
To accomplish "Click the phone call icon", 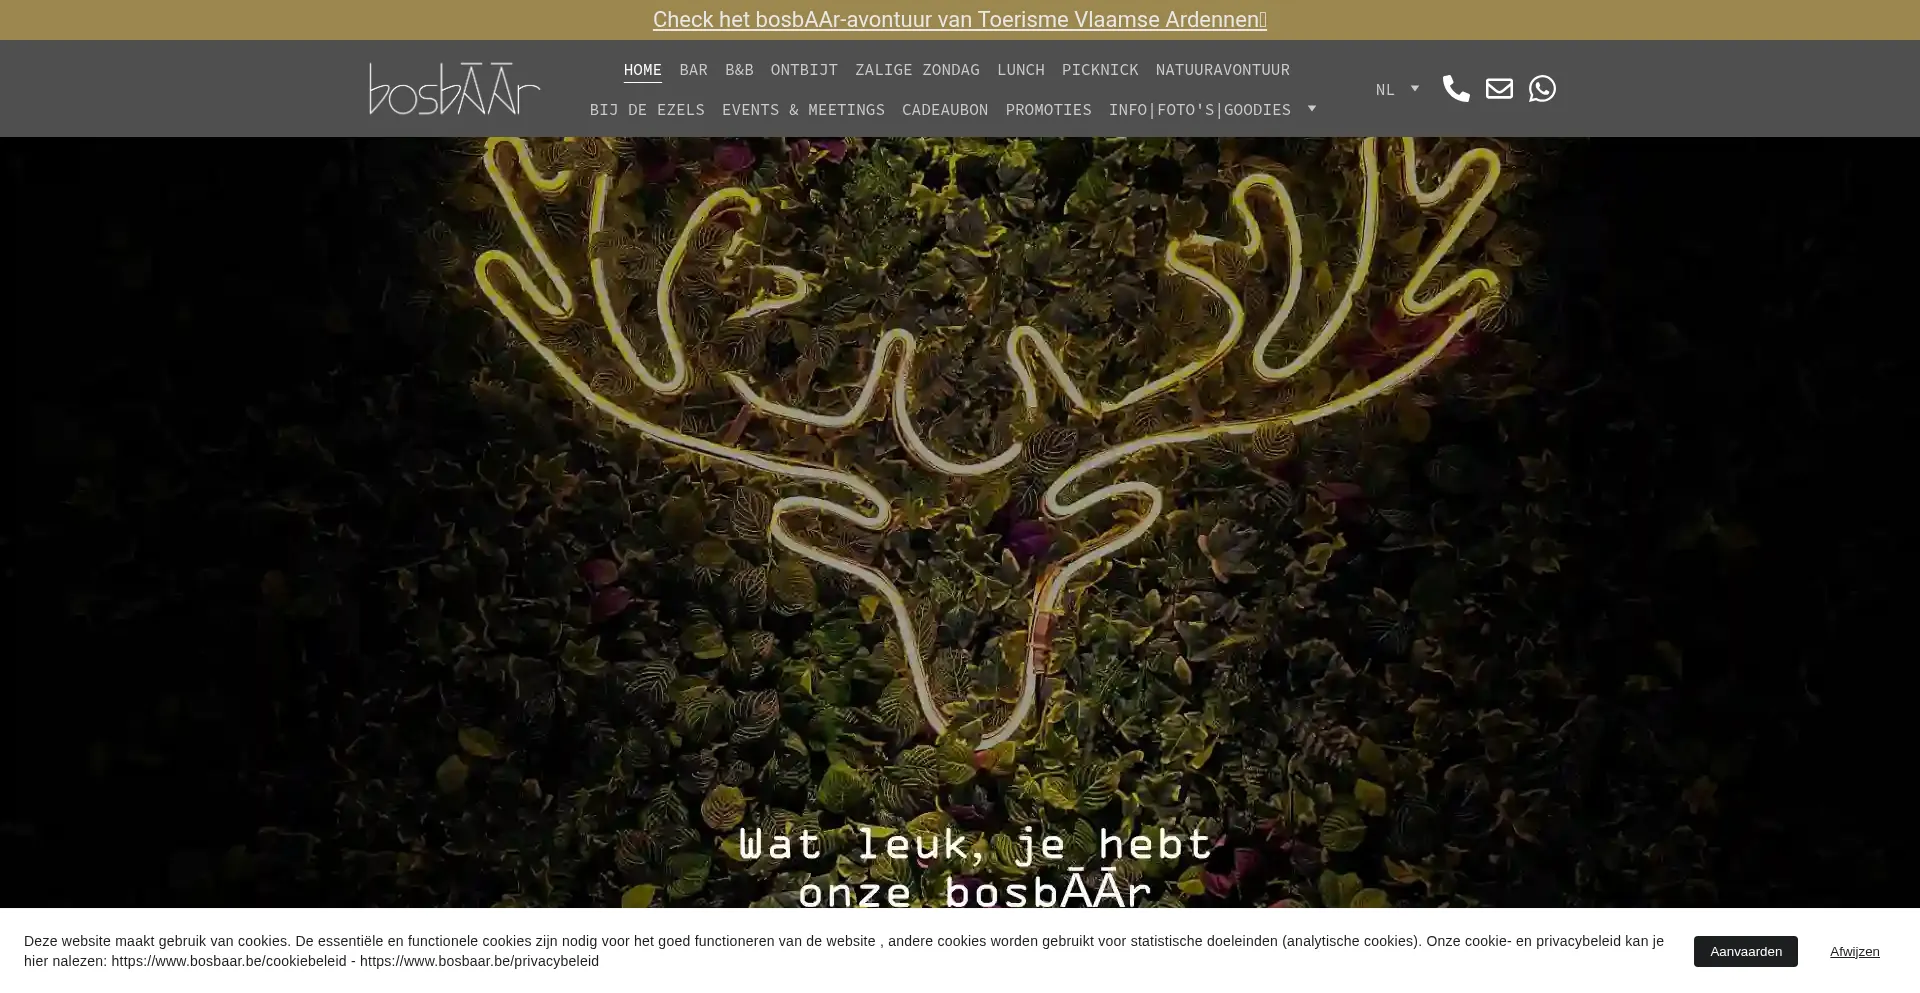I will [x=1455, y=89].
